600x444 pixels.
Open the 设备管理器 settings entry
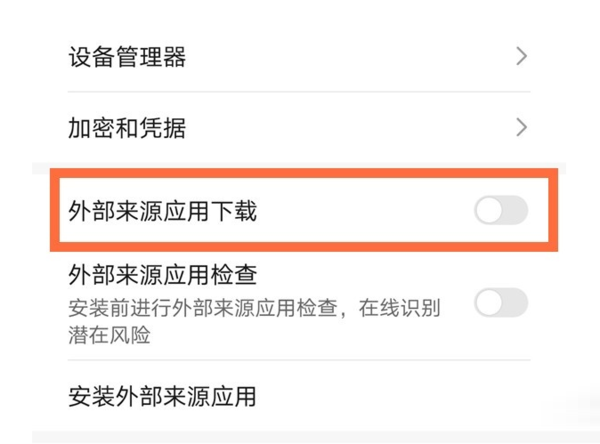point(127,57)
